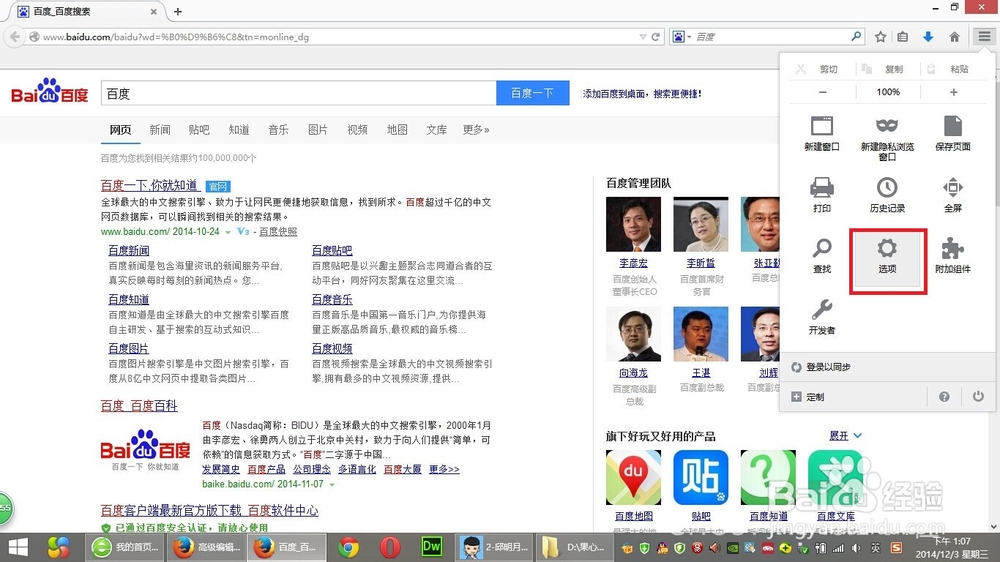Open a new tab with plus button
This screenshot has width=1000, height=562.
[x=177, y=11]
